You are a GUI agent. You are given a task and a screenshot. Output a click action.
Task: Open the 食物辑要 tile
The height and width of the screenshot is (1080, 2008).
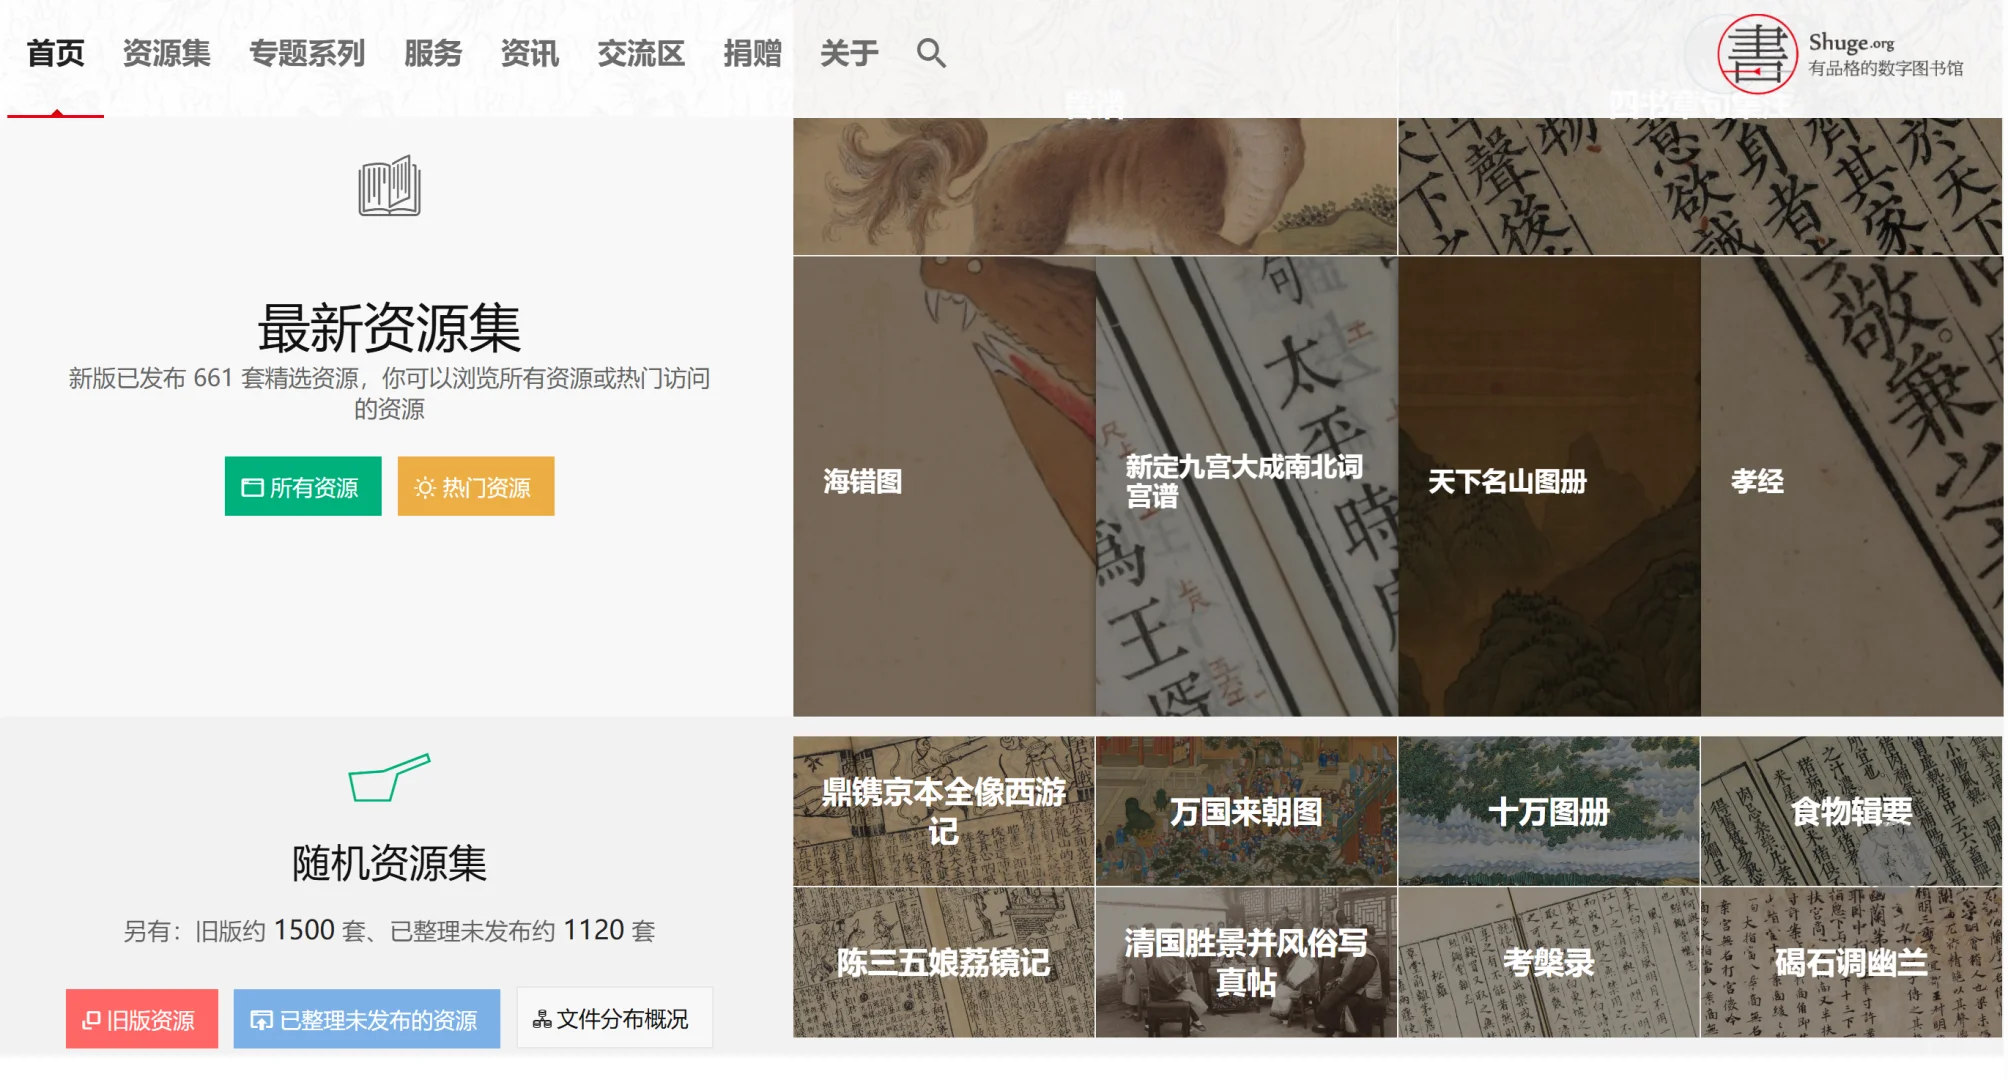tap(1852, 811)
